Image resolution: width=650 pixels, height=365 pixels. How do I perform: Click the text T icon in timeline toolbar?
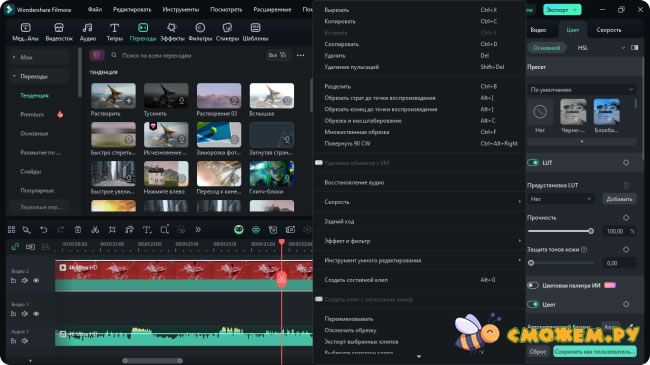[x=147, y=229]
